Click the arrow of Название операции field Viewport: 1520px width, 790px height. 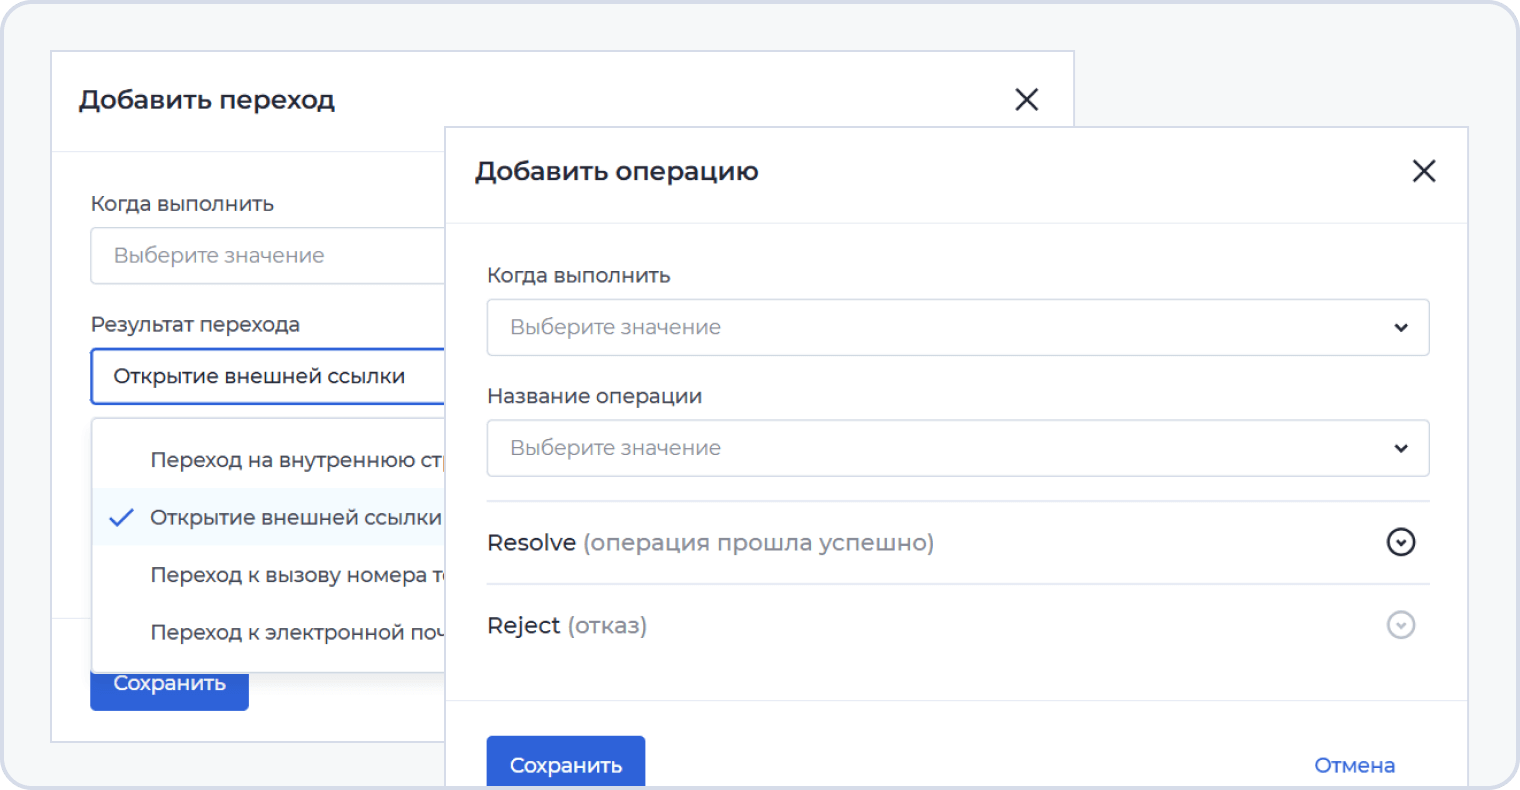pos(1400,448)
